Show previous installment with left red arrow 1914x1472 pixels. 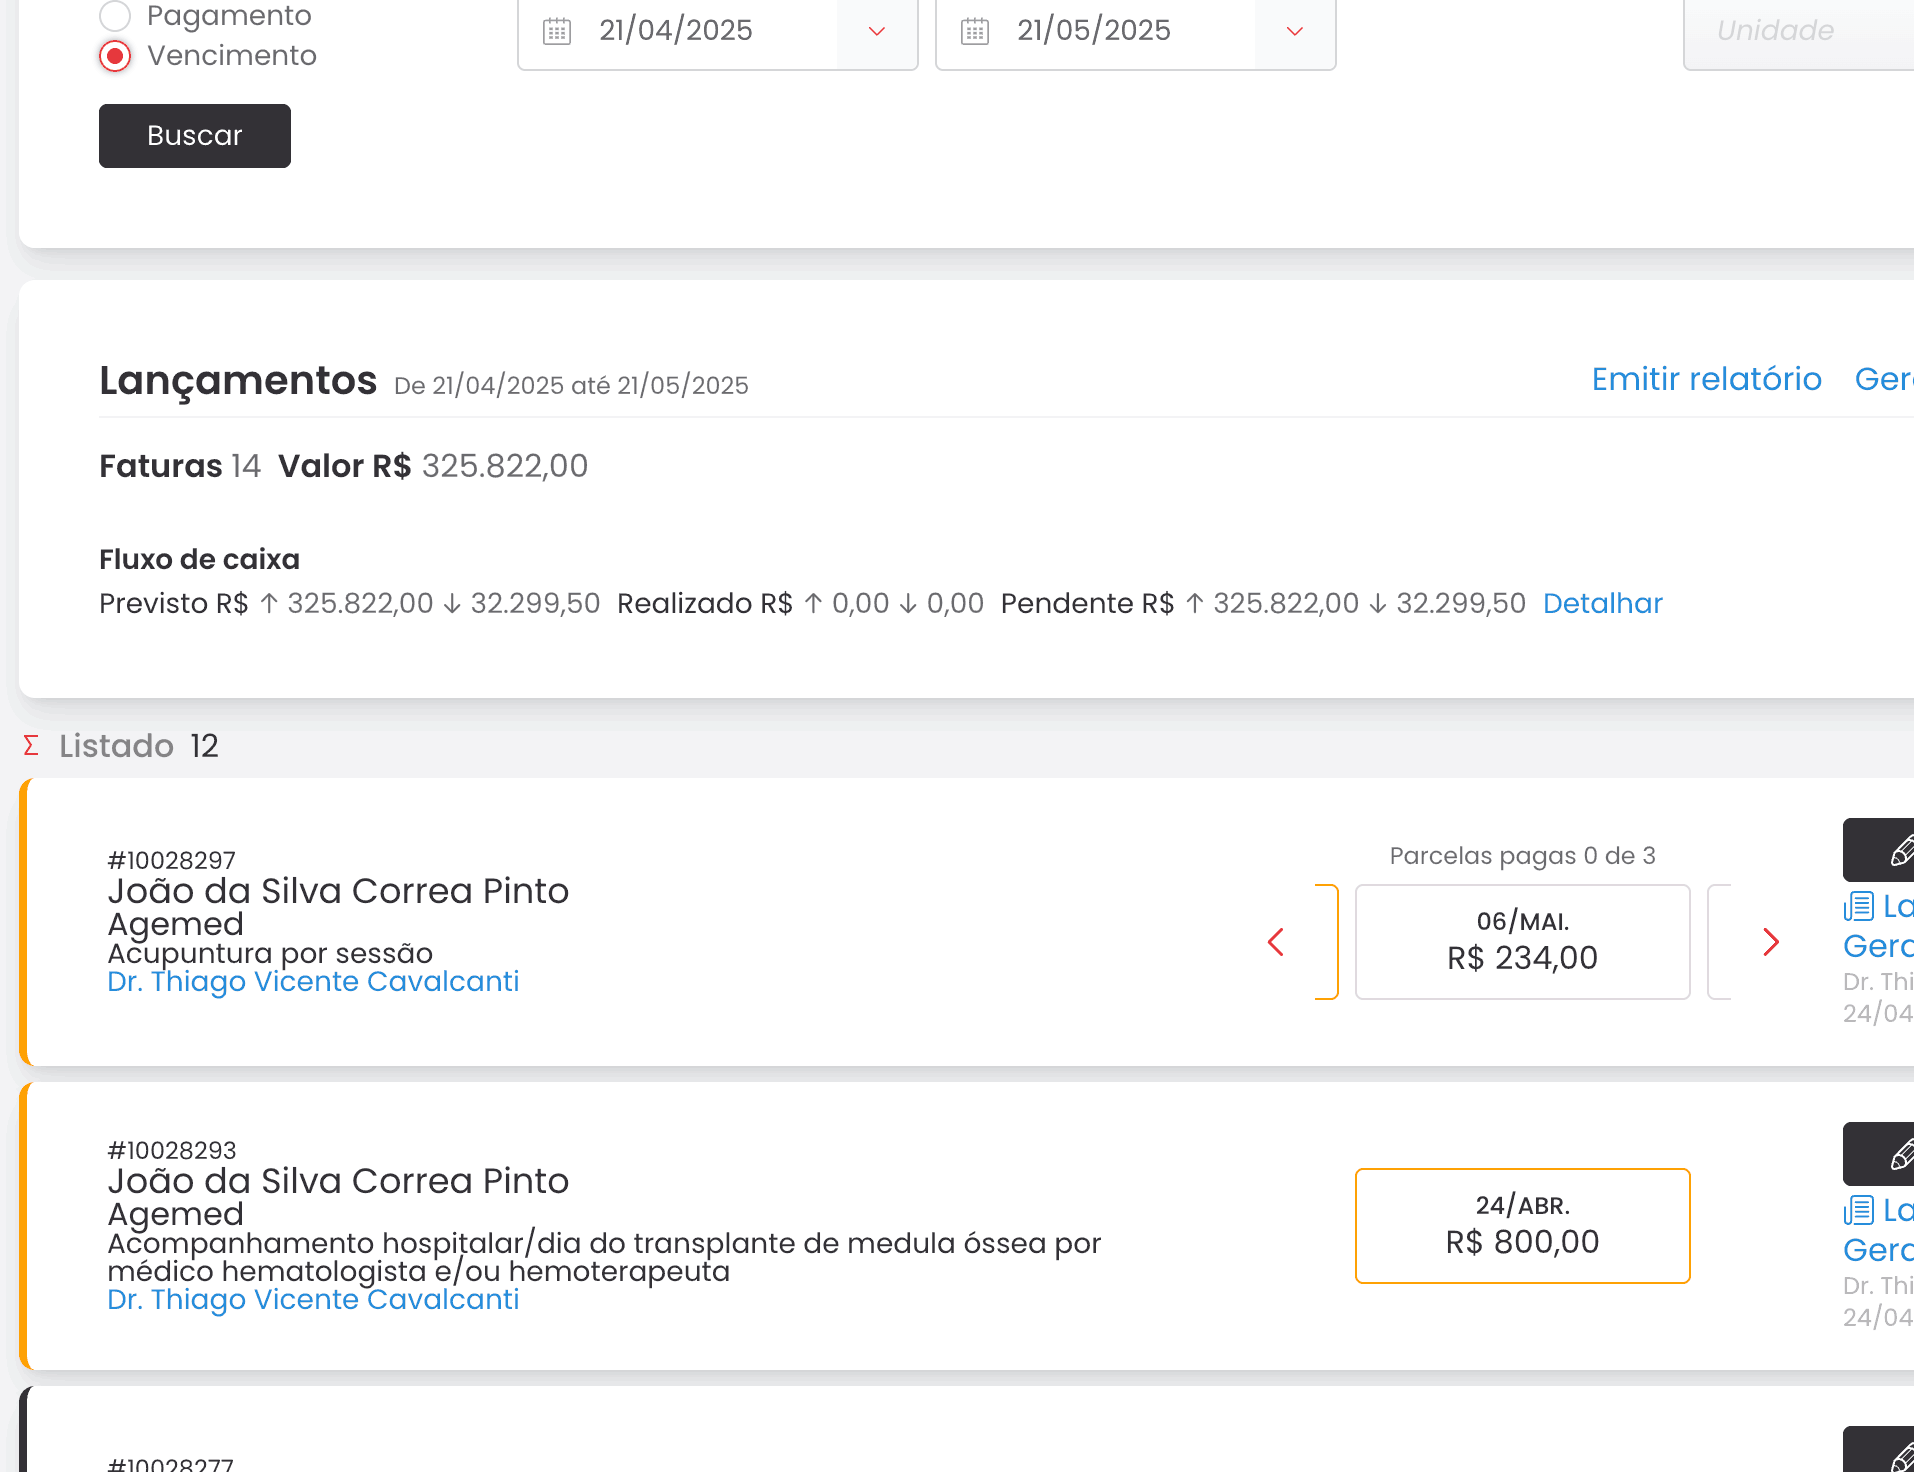(x=1276, y=942)
